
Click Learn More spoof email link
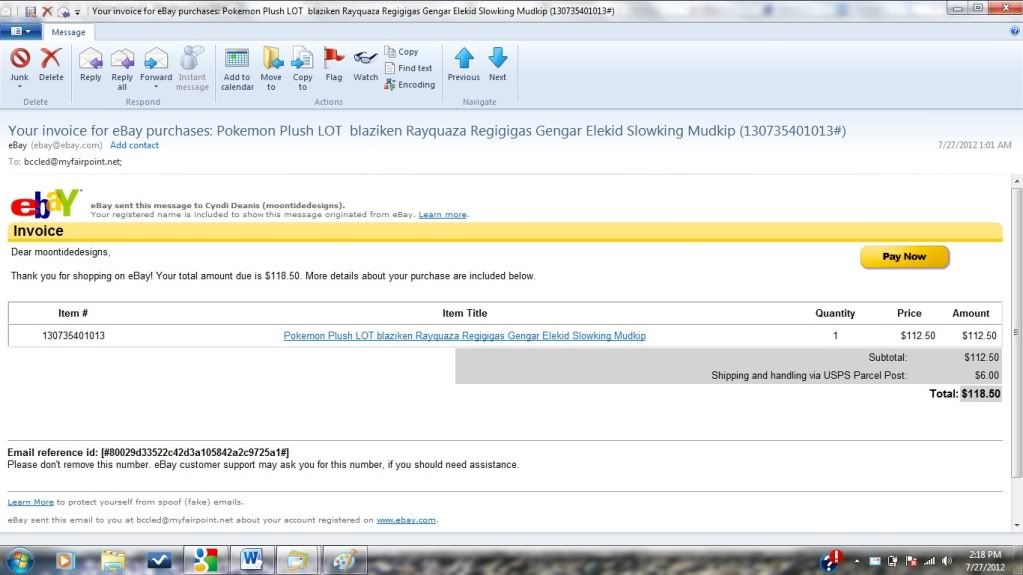(x=31, y=503)
